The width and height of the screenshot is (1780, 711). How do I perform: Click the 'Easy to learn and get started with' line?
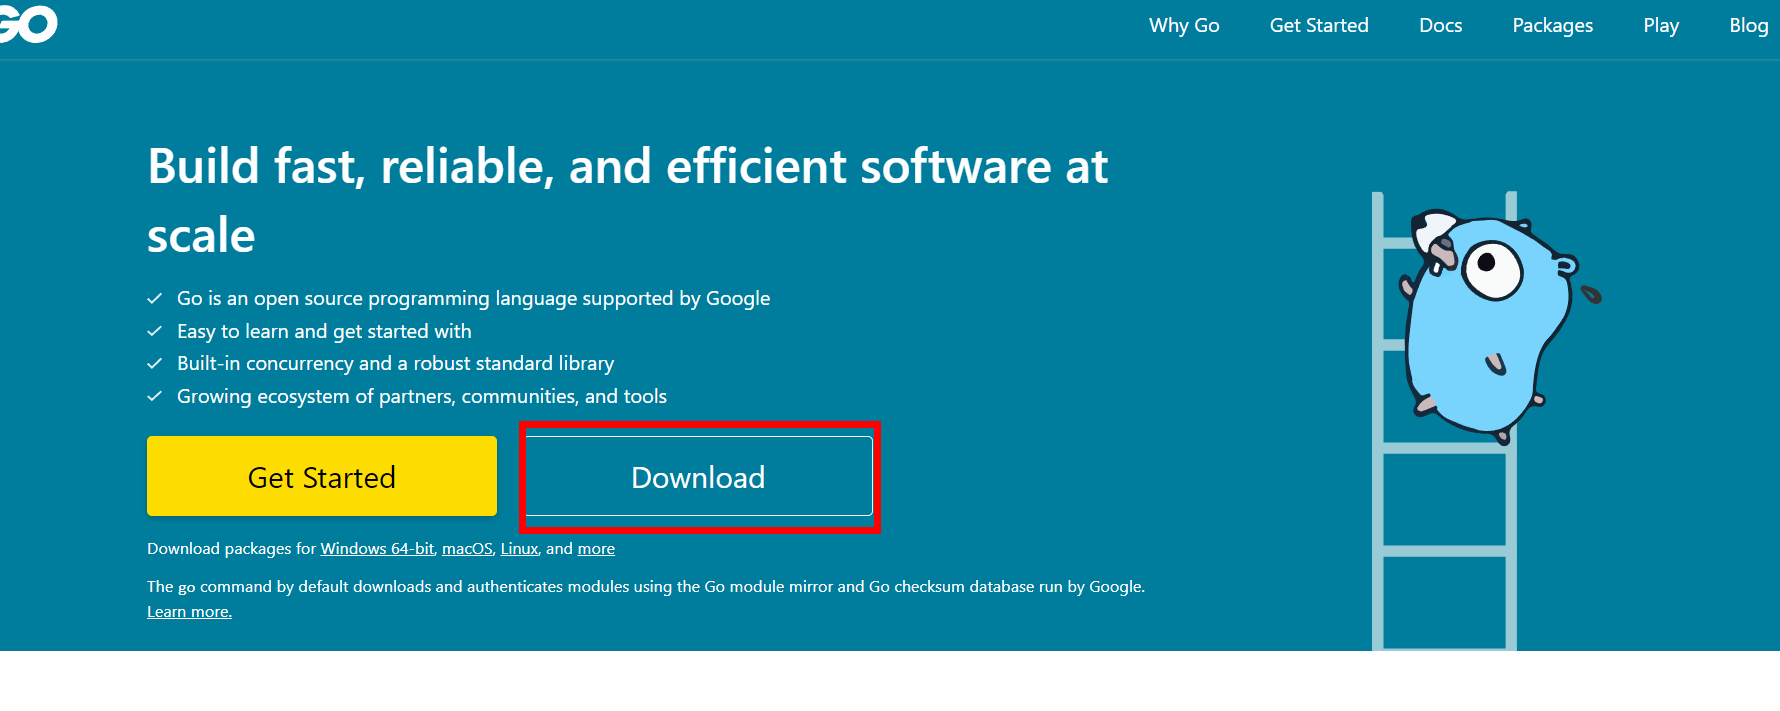point(324,331)
